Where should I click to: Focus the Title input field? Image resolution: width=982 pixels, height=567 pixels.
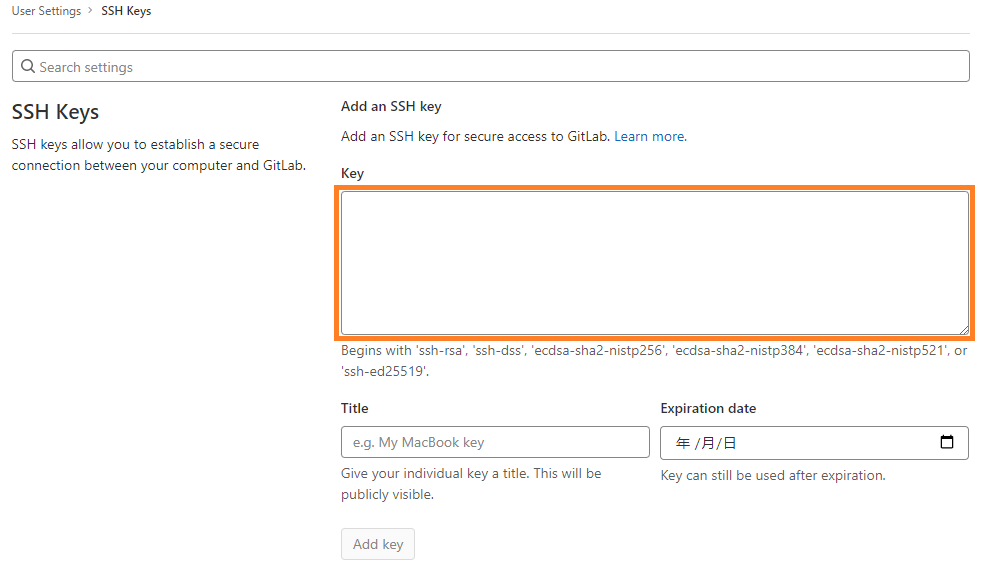(x=495, y=442)
